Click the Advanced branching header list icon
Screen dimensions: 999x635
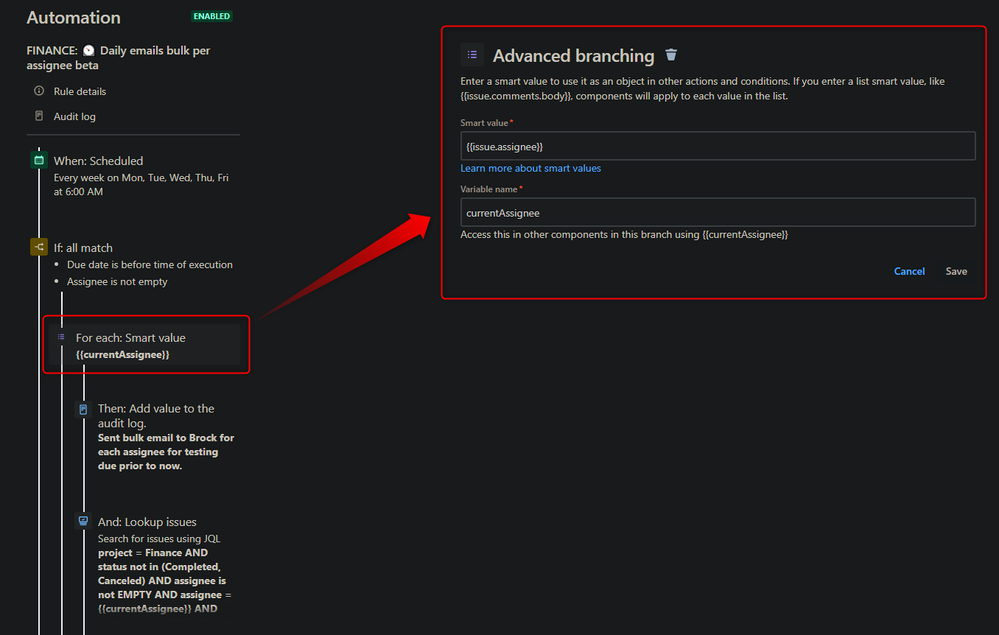(472, 55)
